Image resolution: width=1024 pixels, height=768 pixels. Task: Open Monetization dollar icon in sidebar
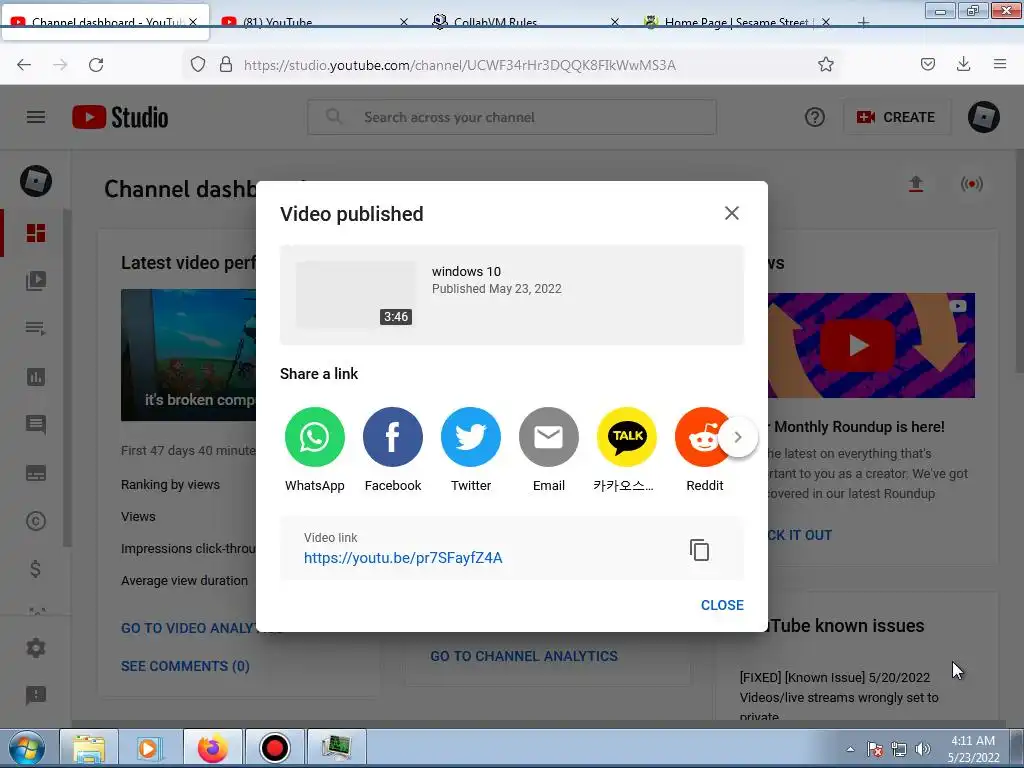[x=36, y=569]
